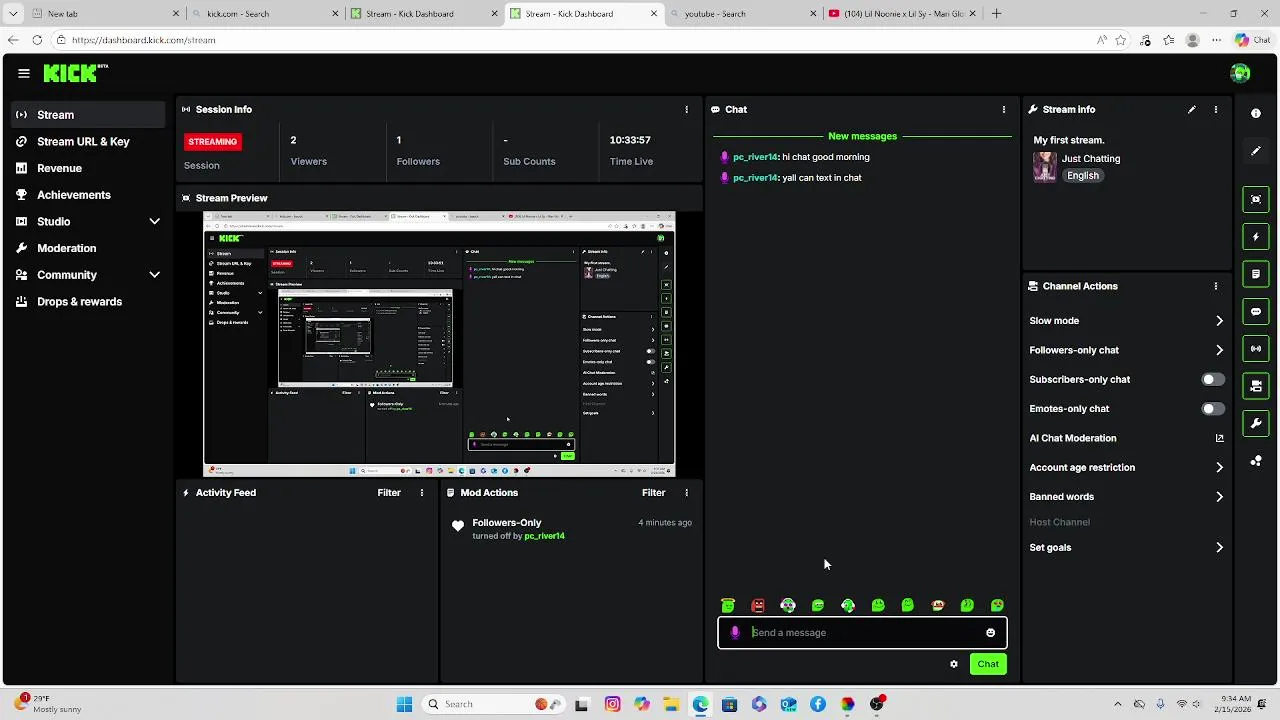
Task: Open Drops & rewards page
Action: click(x=88, y=301)
